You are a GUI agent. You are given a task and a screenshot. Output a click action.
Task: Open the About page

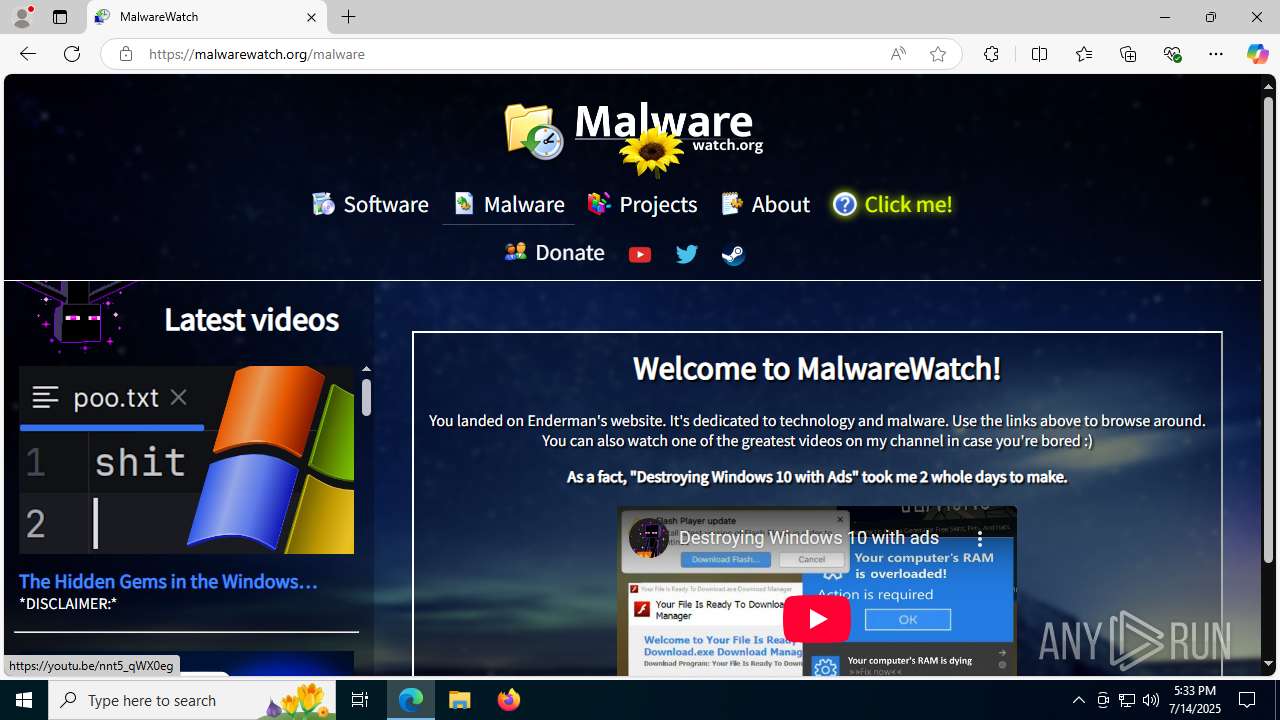pyautogui.click(x=765, y=204)
